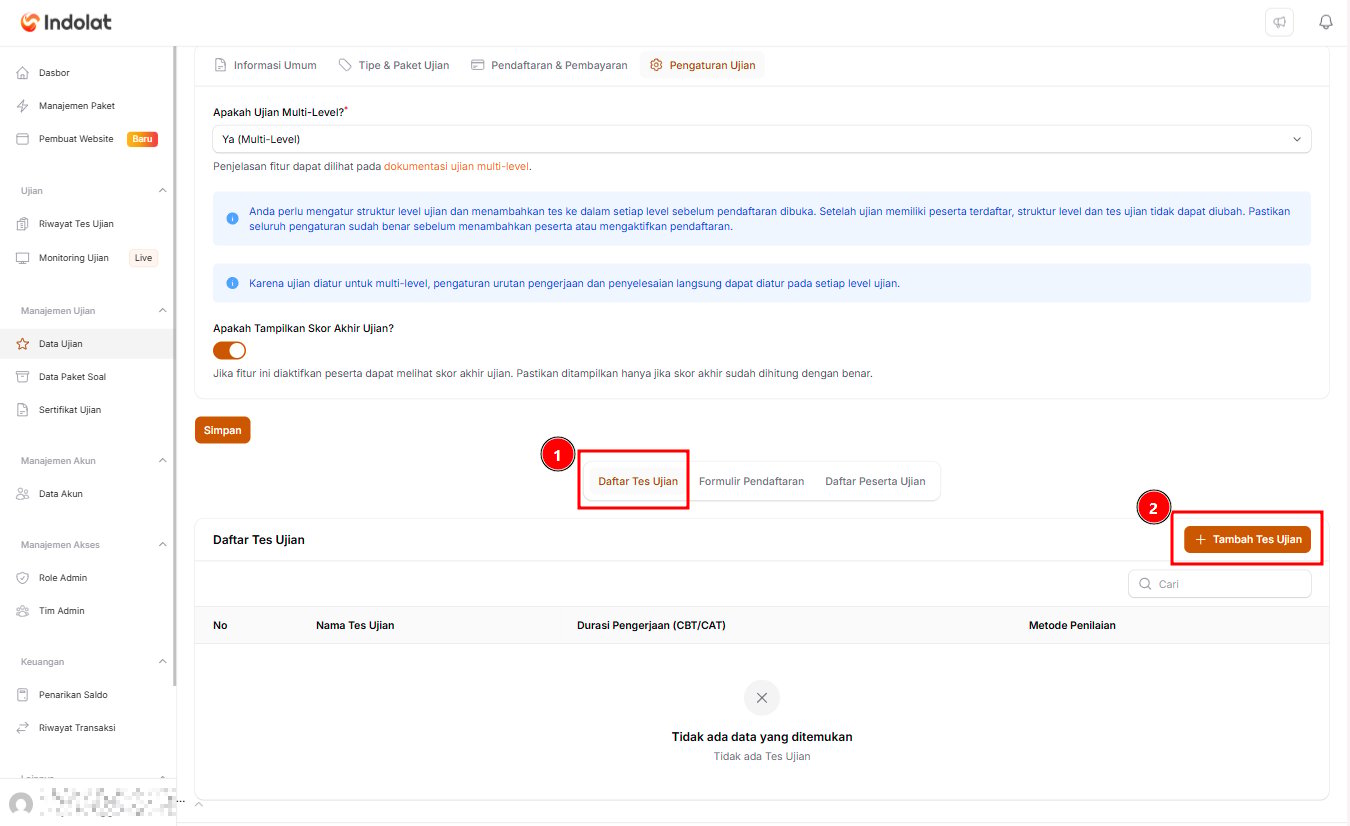The height and width of the screenshot is (826, 1350).
Task: Click the Dasbor home icon
Action: coord(23,73)
